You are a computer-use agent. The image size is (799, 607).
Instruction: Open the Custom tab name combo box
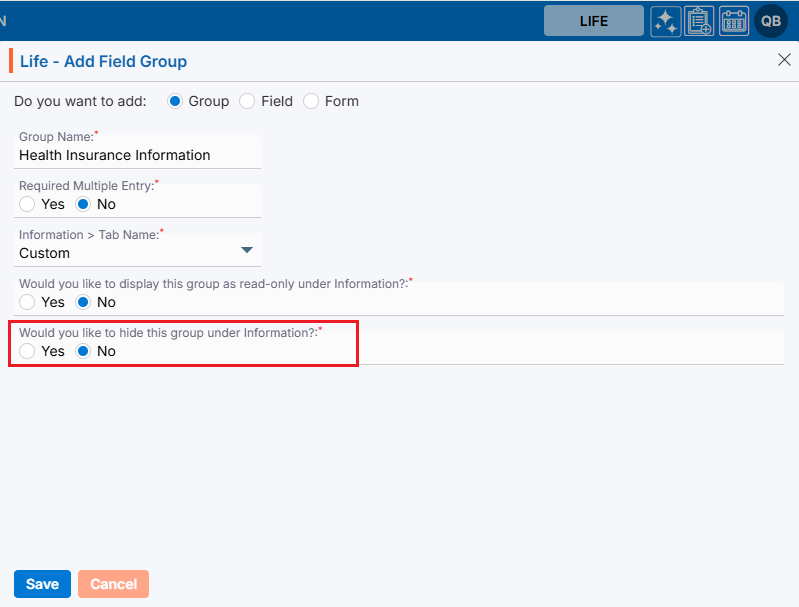(130, 253)
